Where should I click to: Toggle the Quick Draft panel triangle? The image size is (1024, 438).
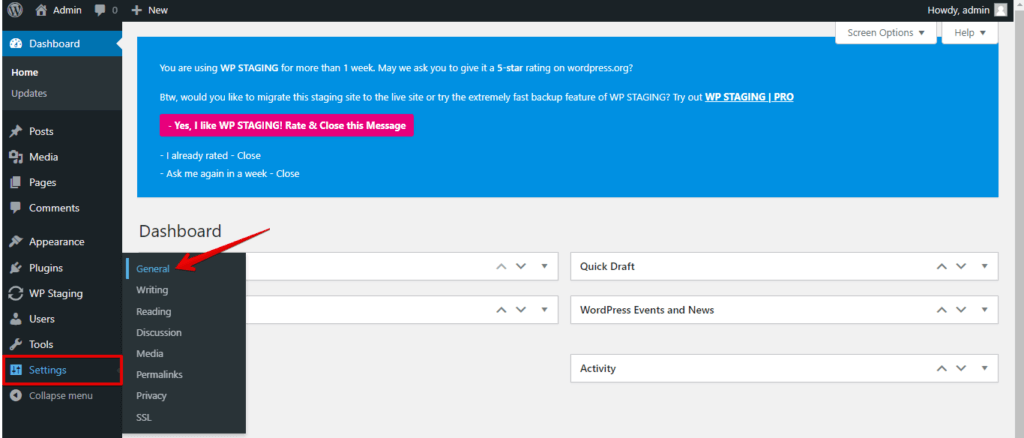[984, 266]
